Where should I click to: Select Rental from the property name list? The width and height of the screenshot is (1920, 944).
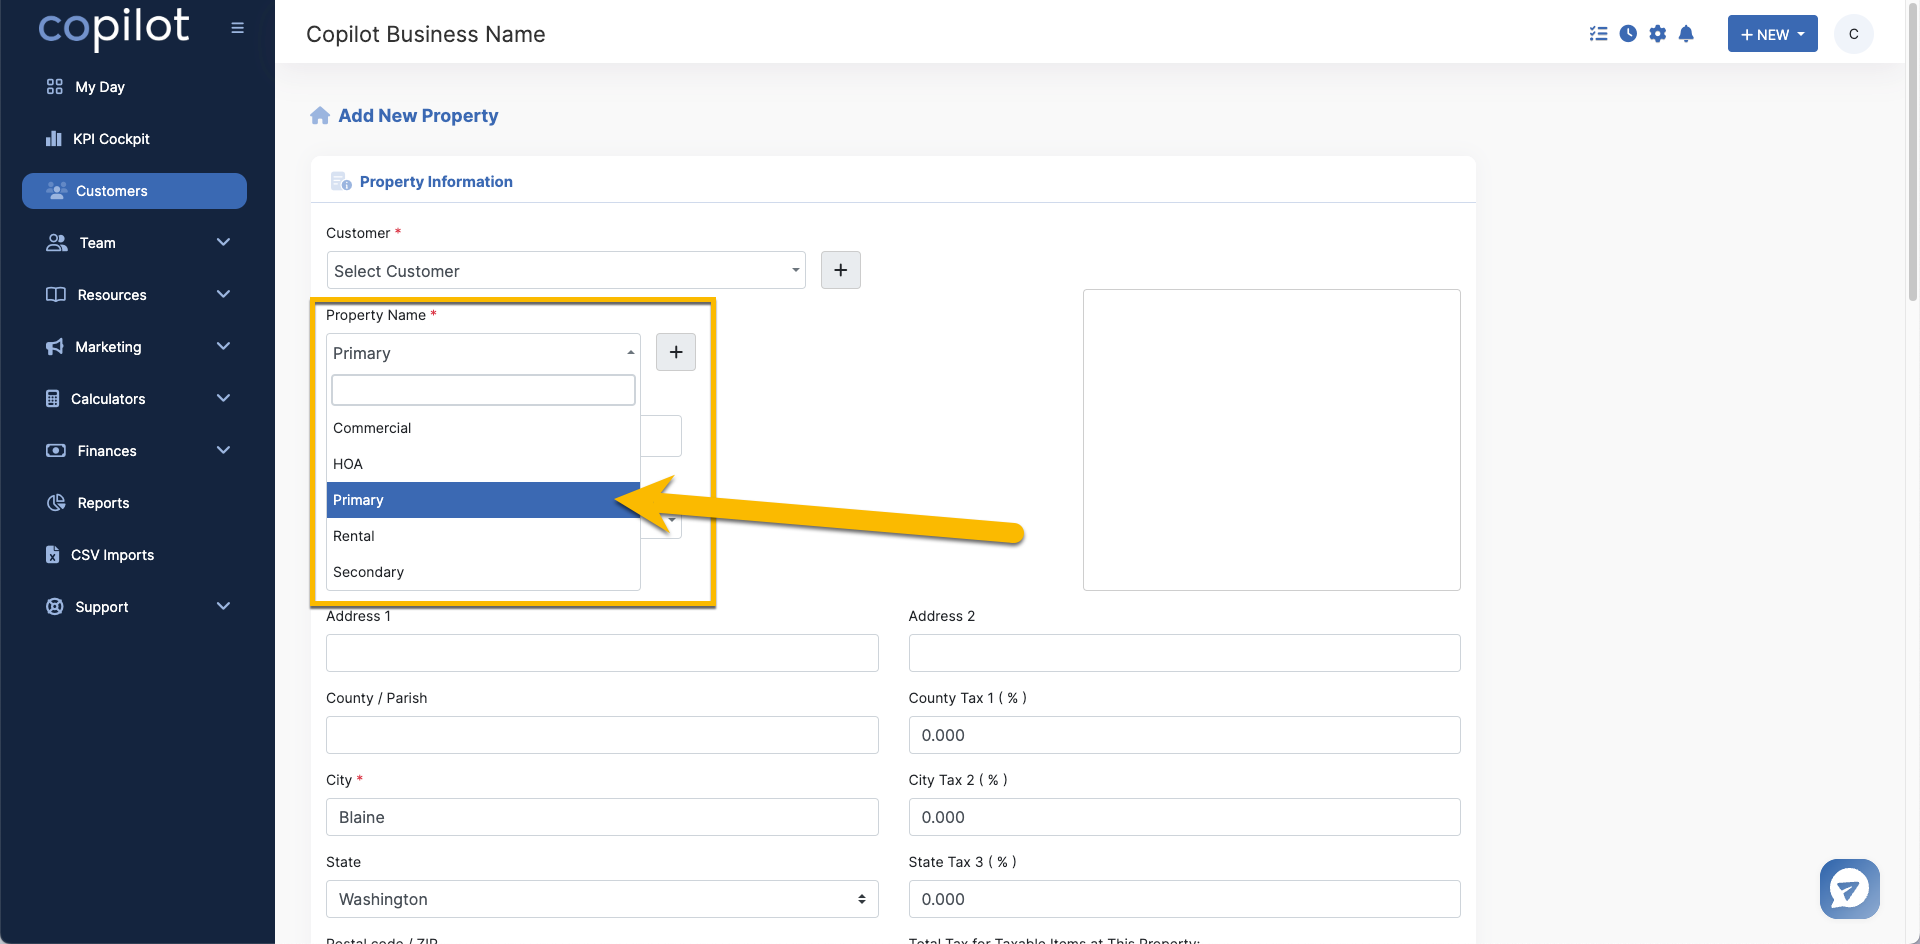click(483, 536)
